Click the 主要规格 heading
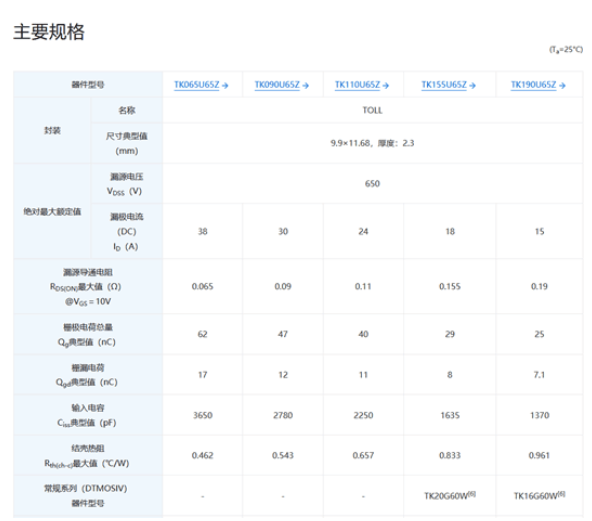 click(49, 32)
